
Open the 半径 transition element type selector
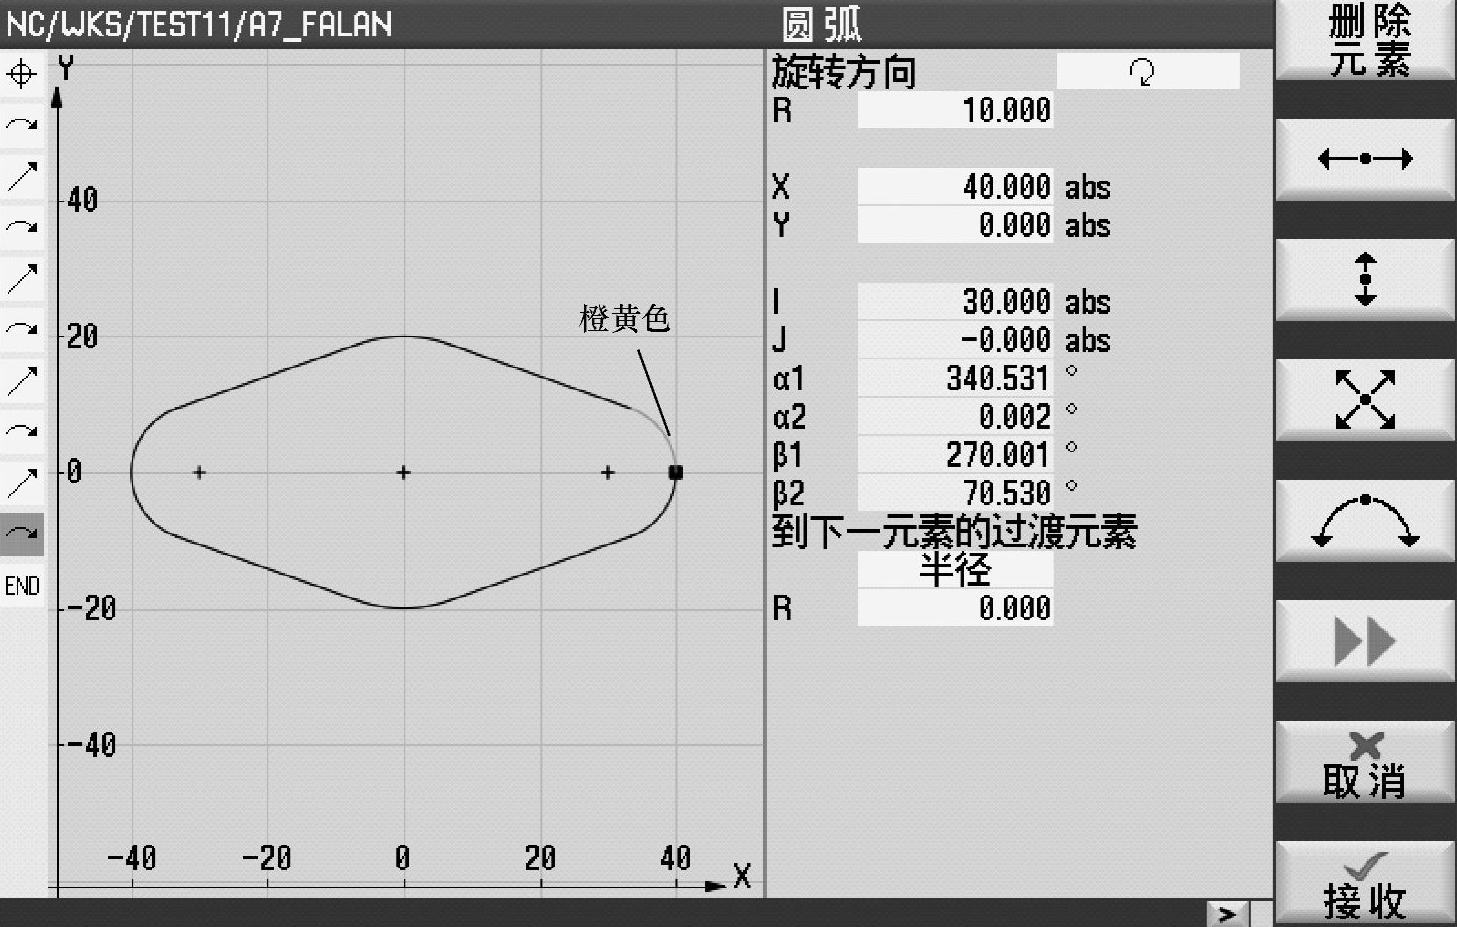pos(955,570)
